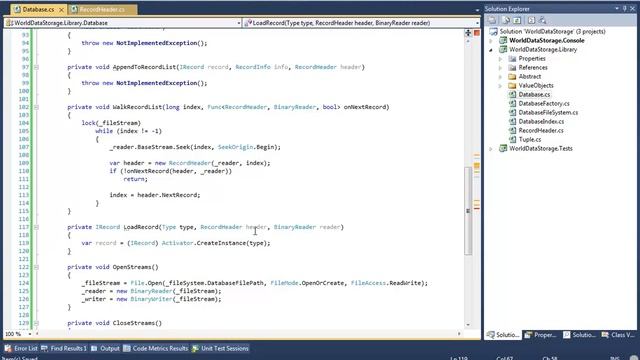This screenshot has width=640, height=360.
Task: Open the Error List panel tab
Action: pyautogui.click(x=21, y=349)
